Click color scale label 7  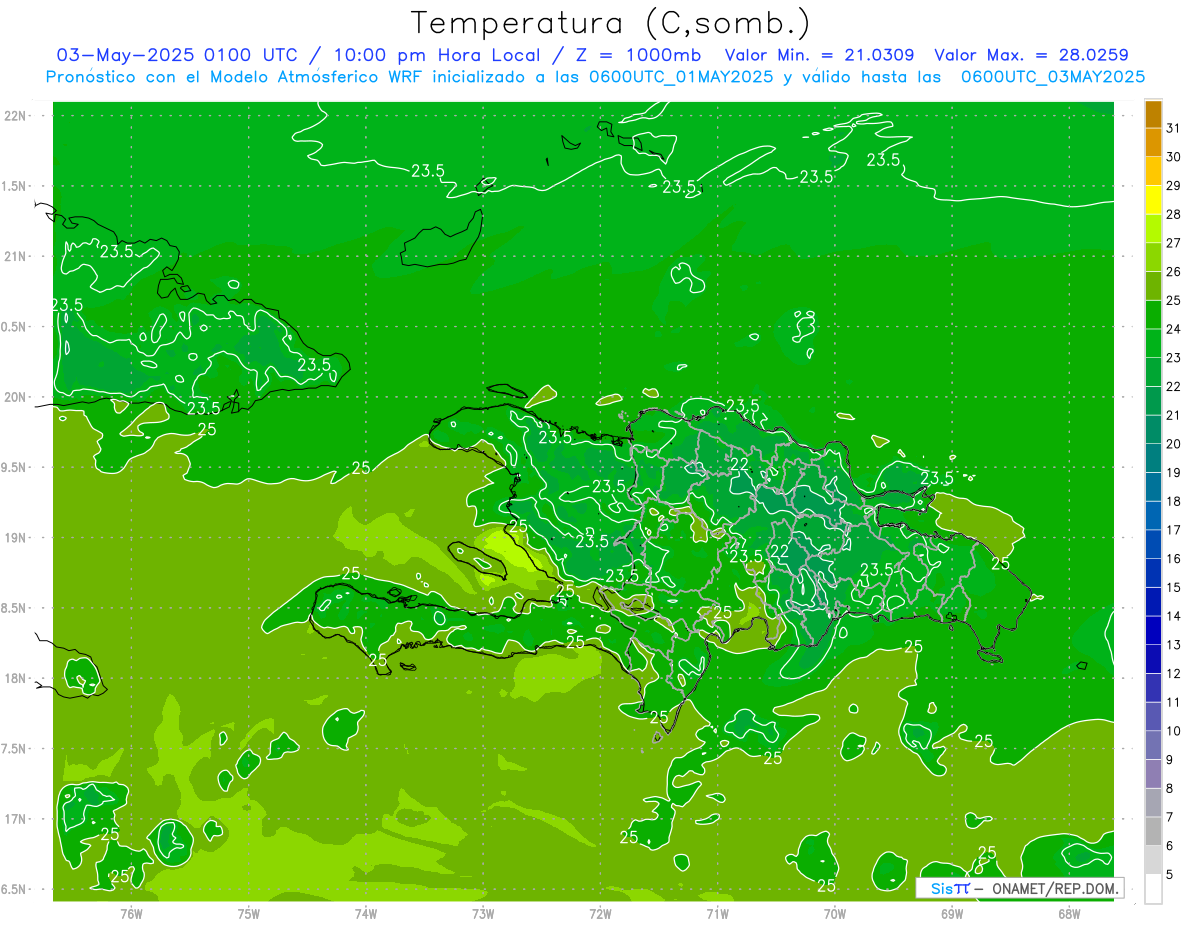point(1170,817)
